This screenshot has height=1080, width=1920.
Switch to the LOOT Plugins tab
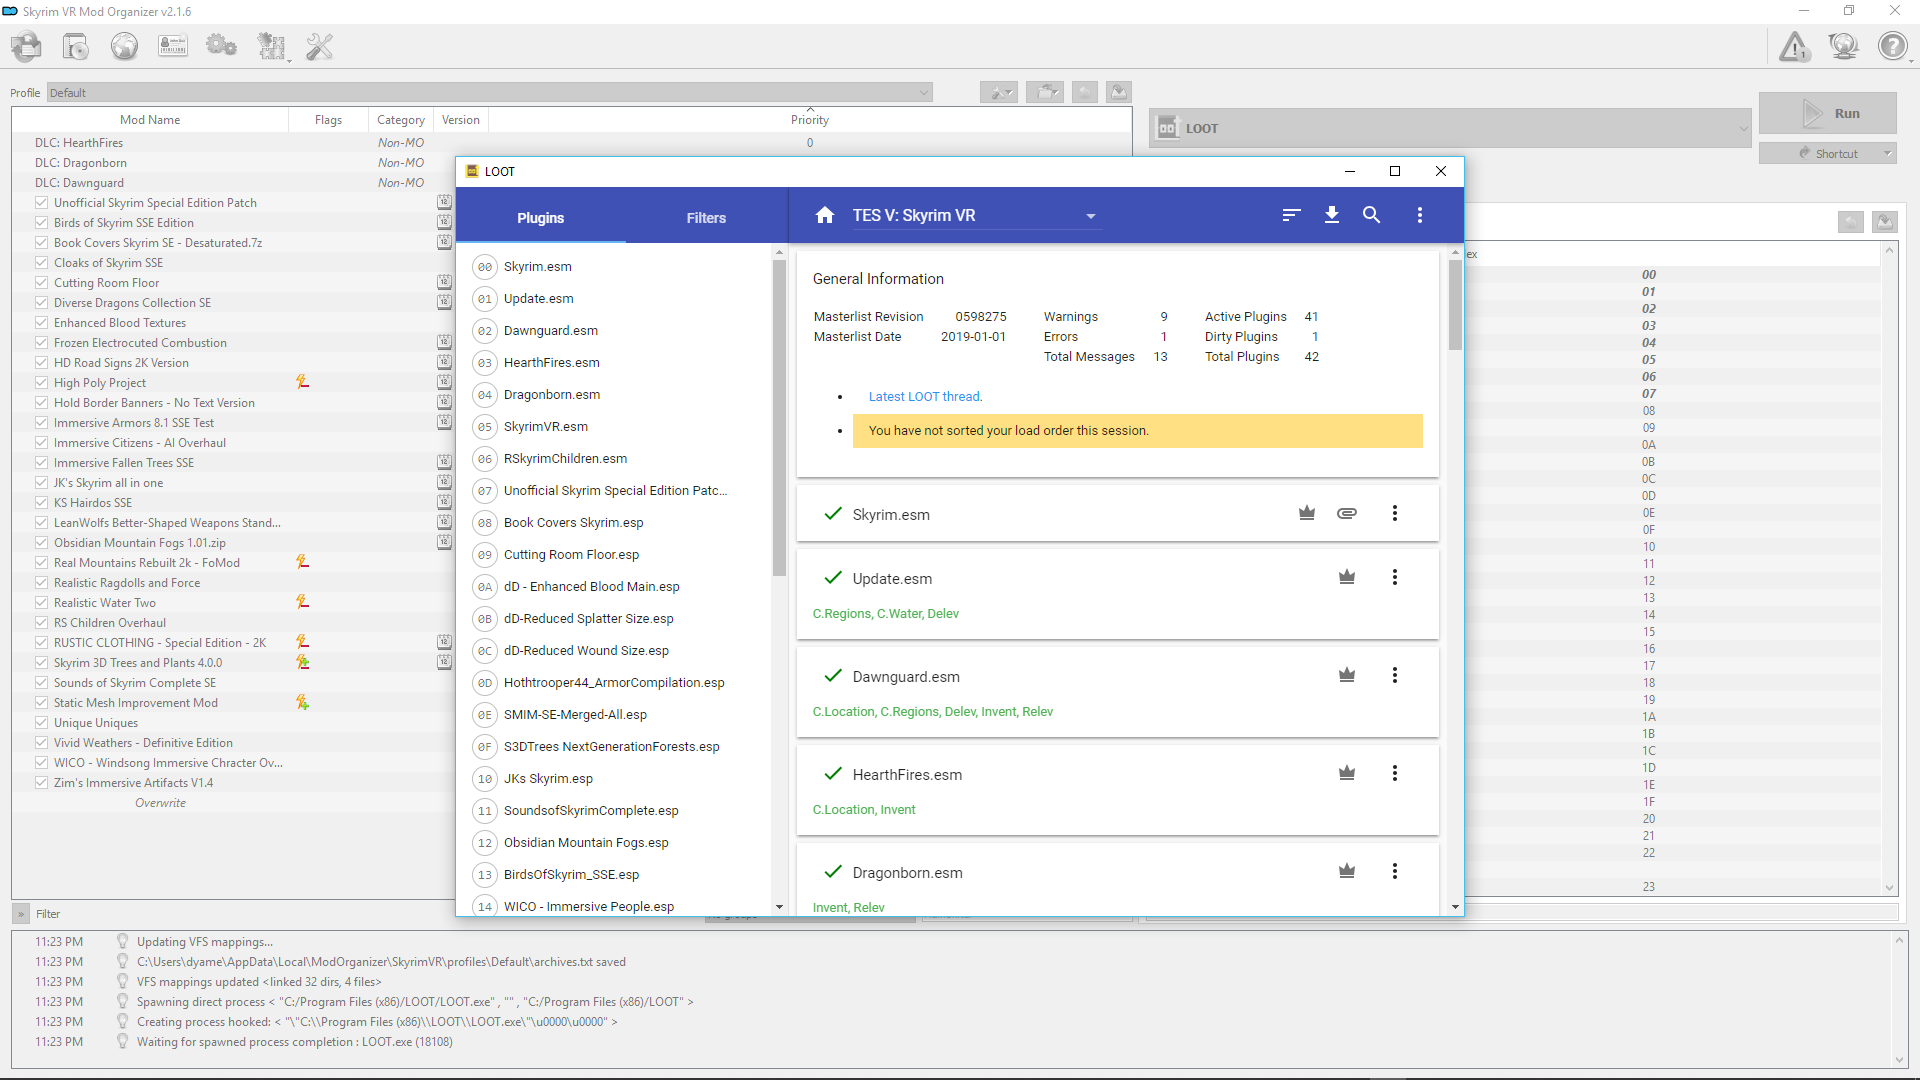click(541, 217)
